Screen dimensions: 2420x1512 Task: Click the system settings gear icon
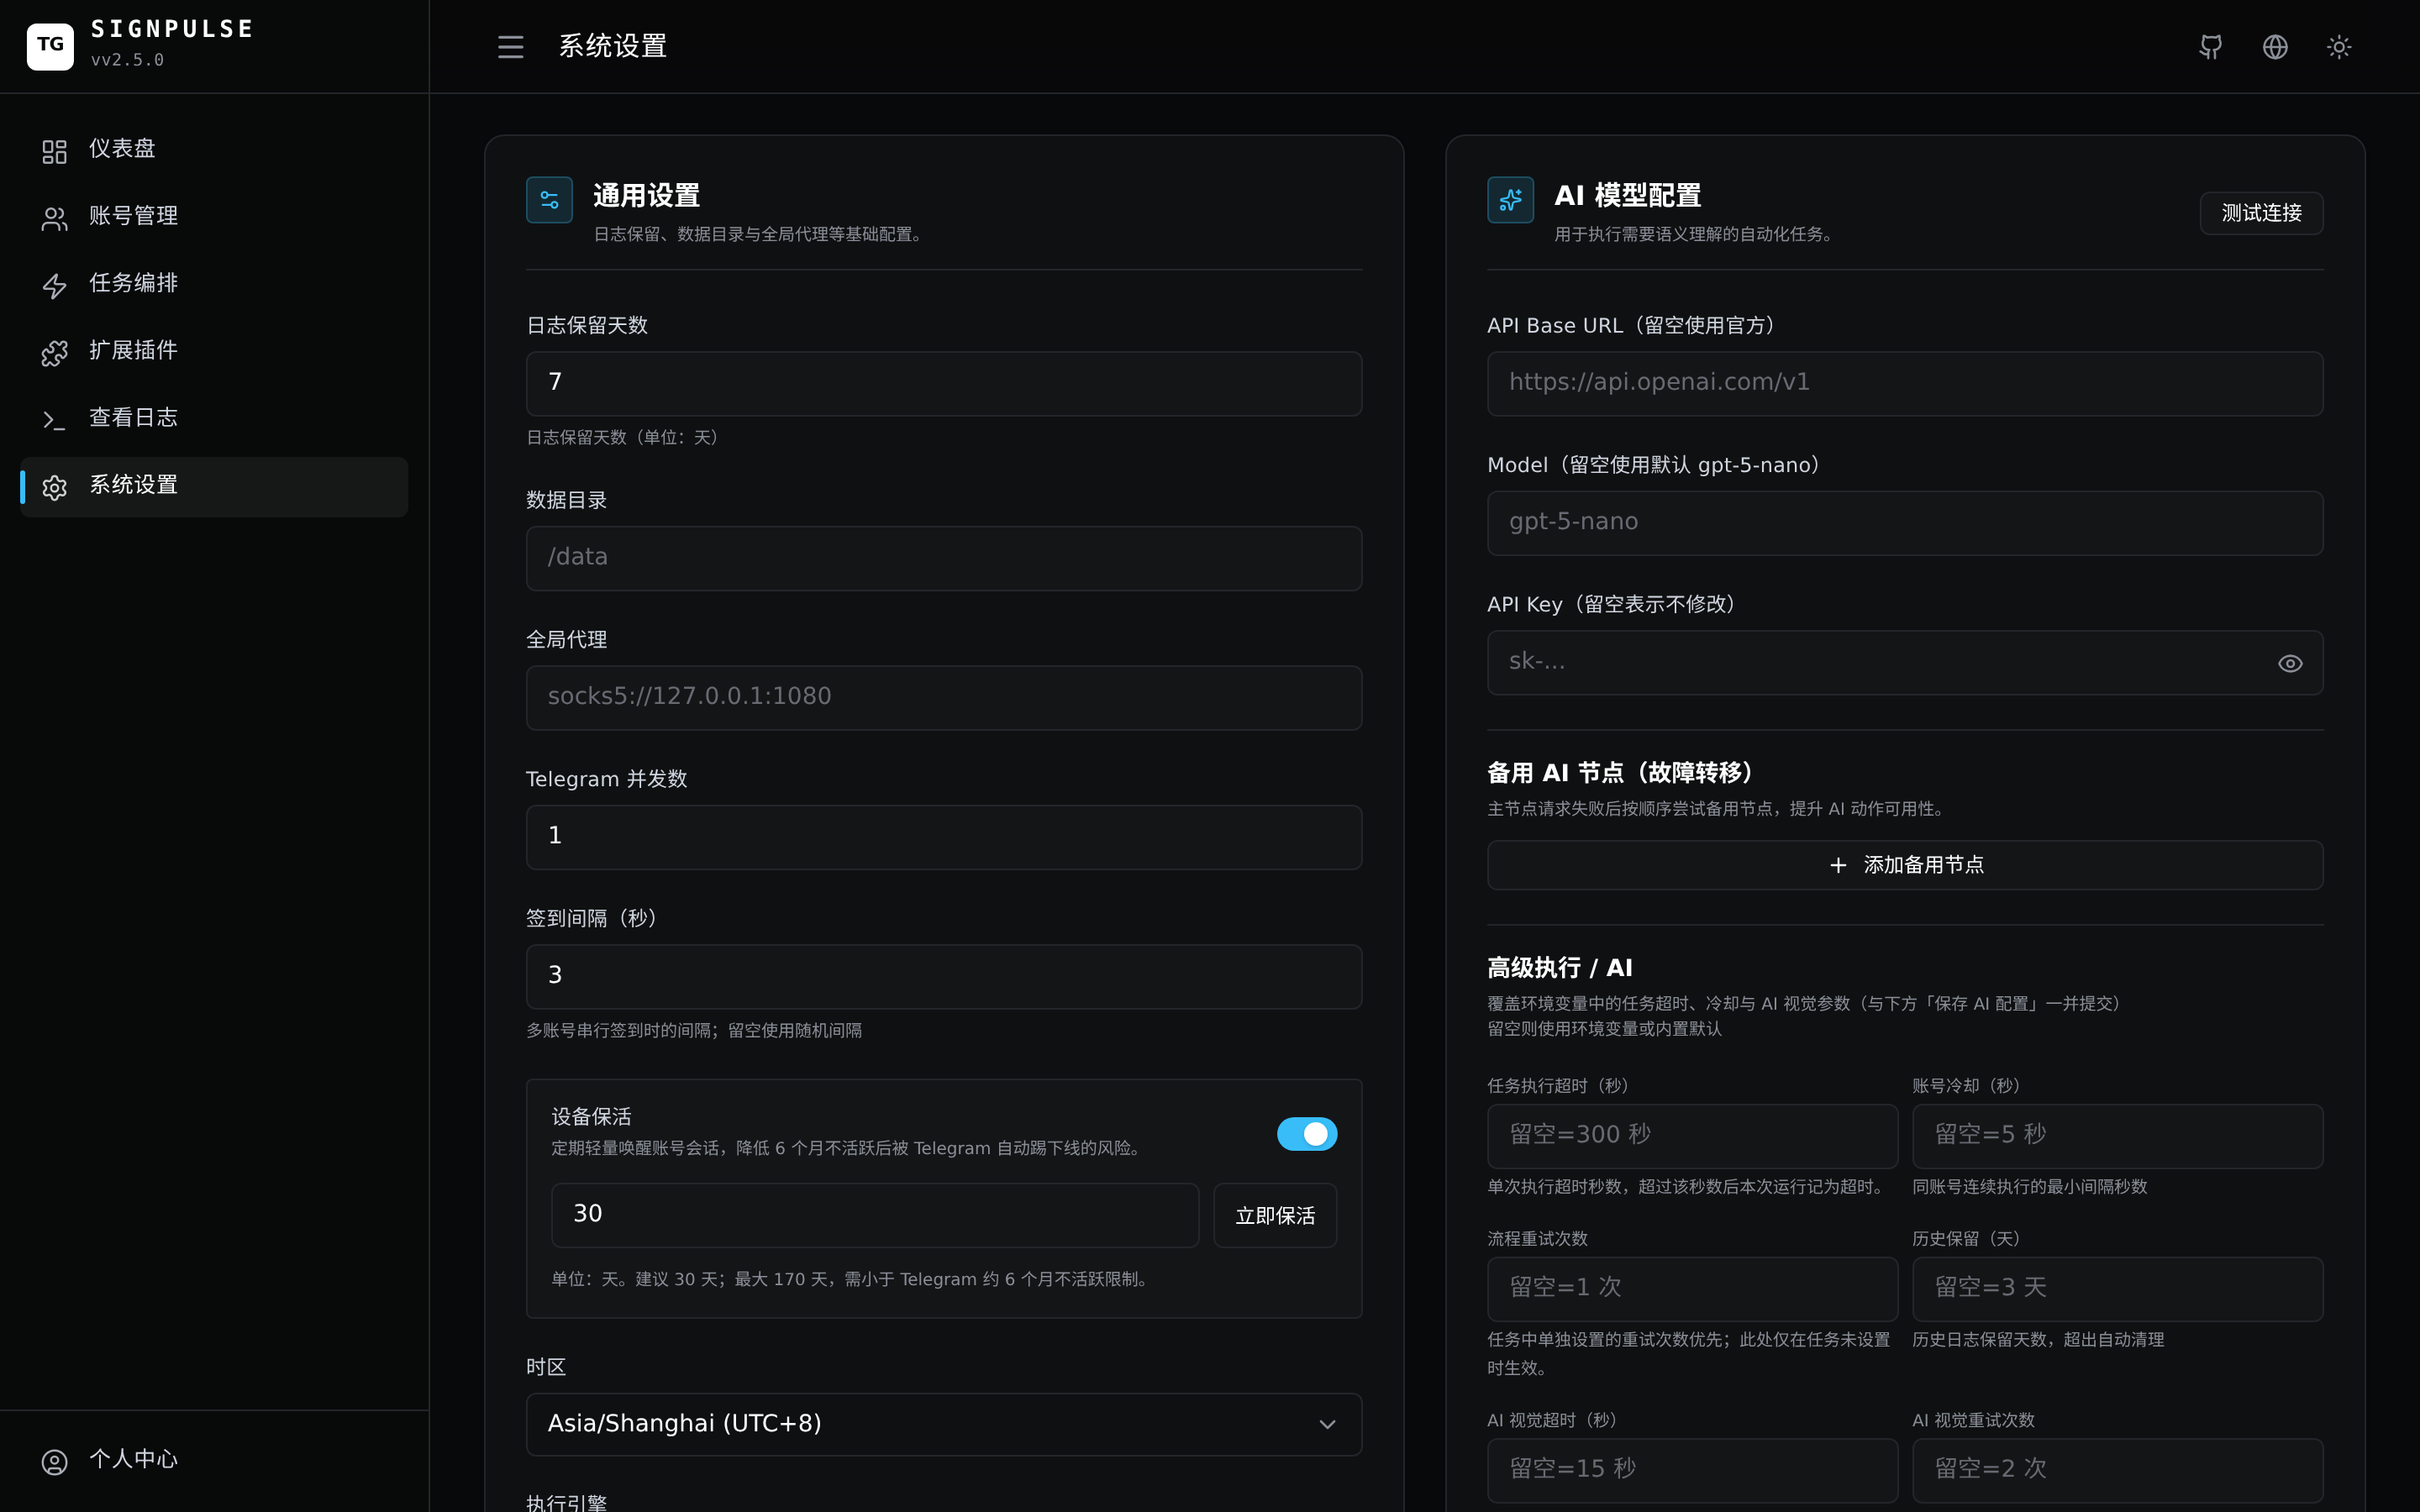pos(54,487)
